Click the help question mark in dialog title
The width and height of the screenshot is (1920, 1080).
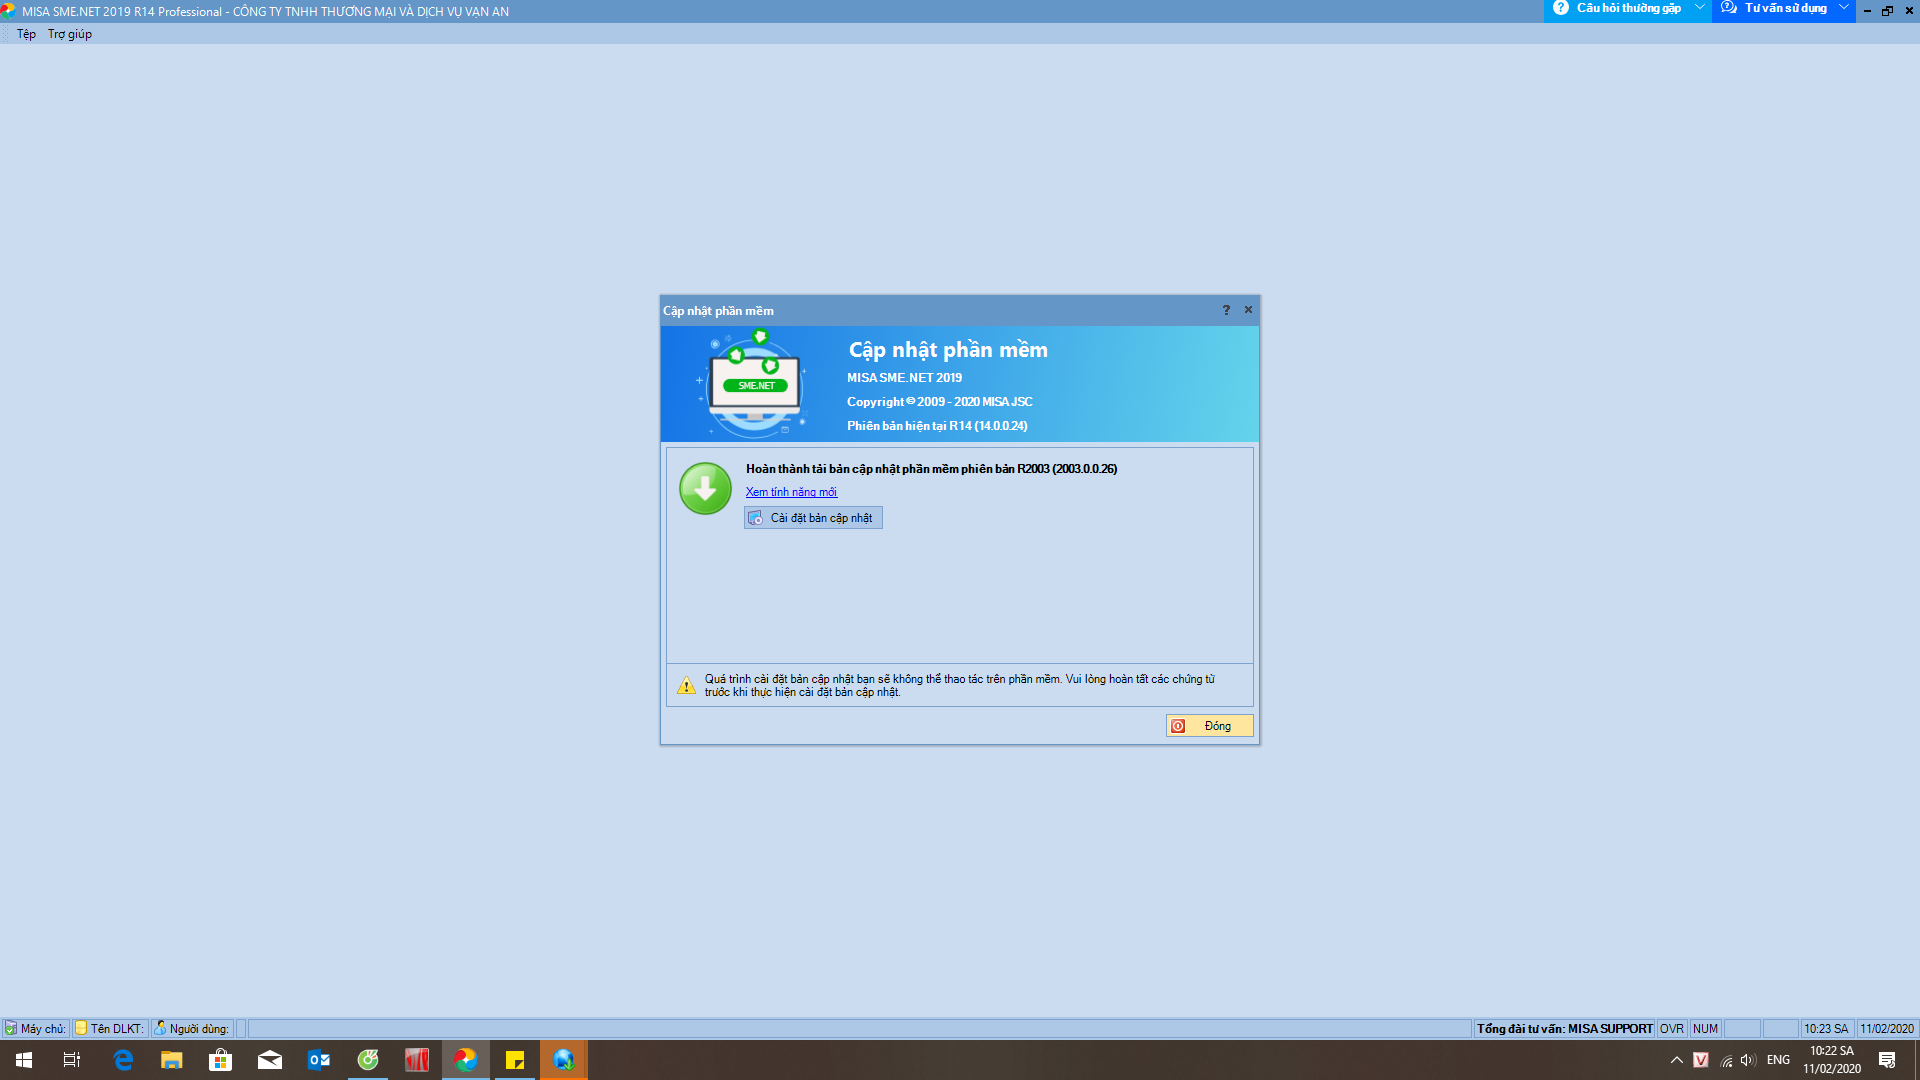pyautogui.click(x=1226, y=310)
